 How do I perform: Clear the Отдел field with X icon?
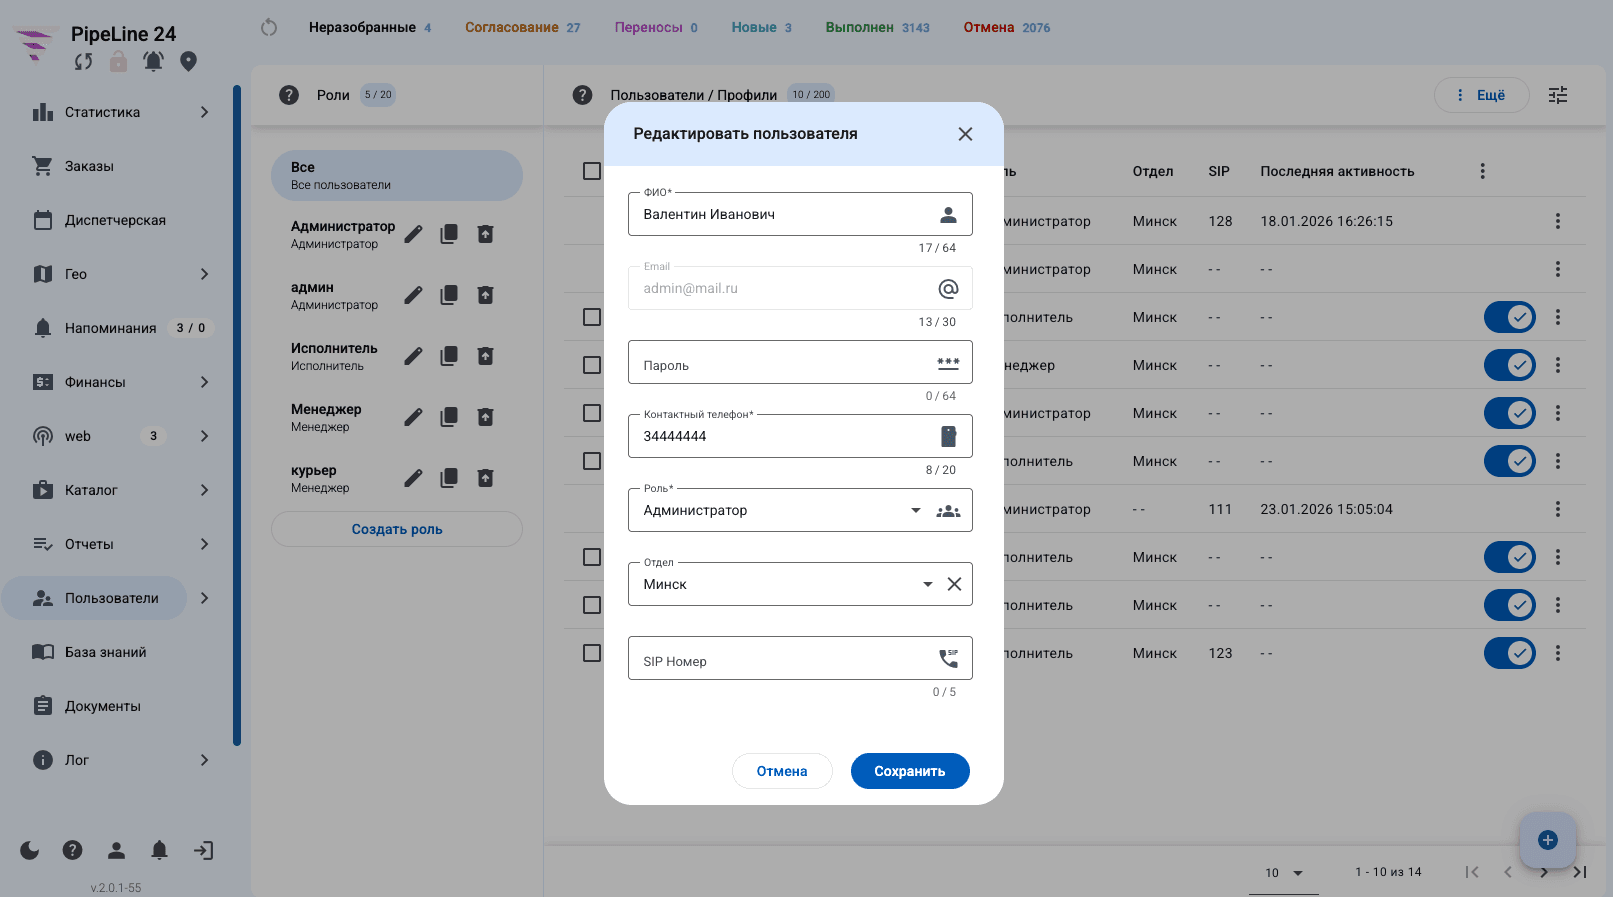[x=955, y=584]
